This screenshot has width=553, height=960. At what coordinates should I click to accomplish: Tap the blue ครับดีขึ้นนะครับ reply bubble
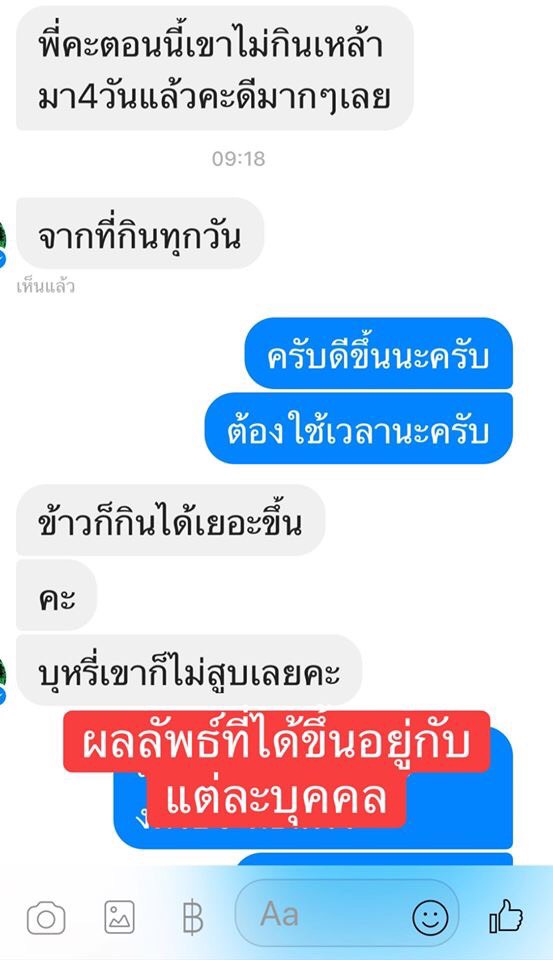click(378, 353)
